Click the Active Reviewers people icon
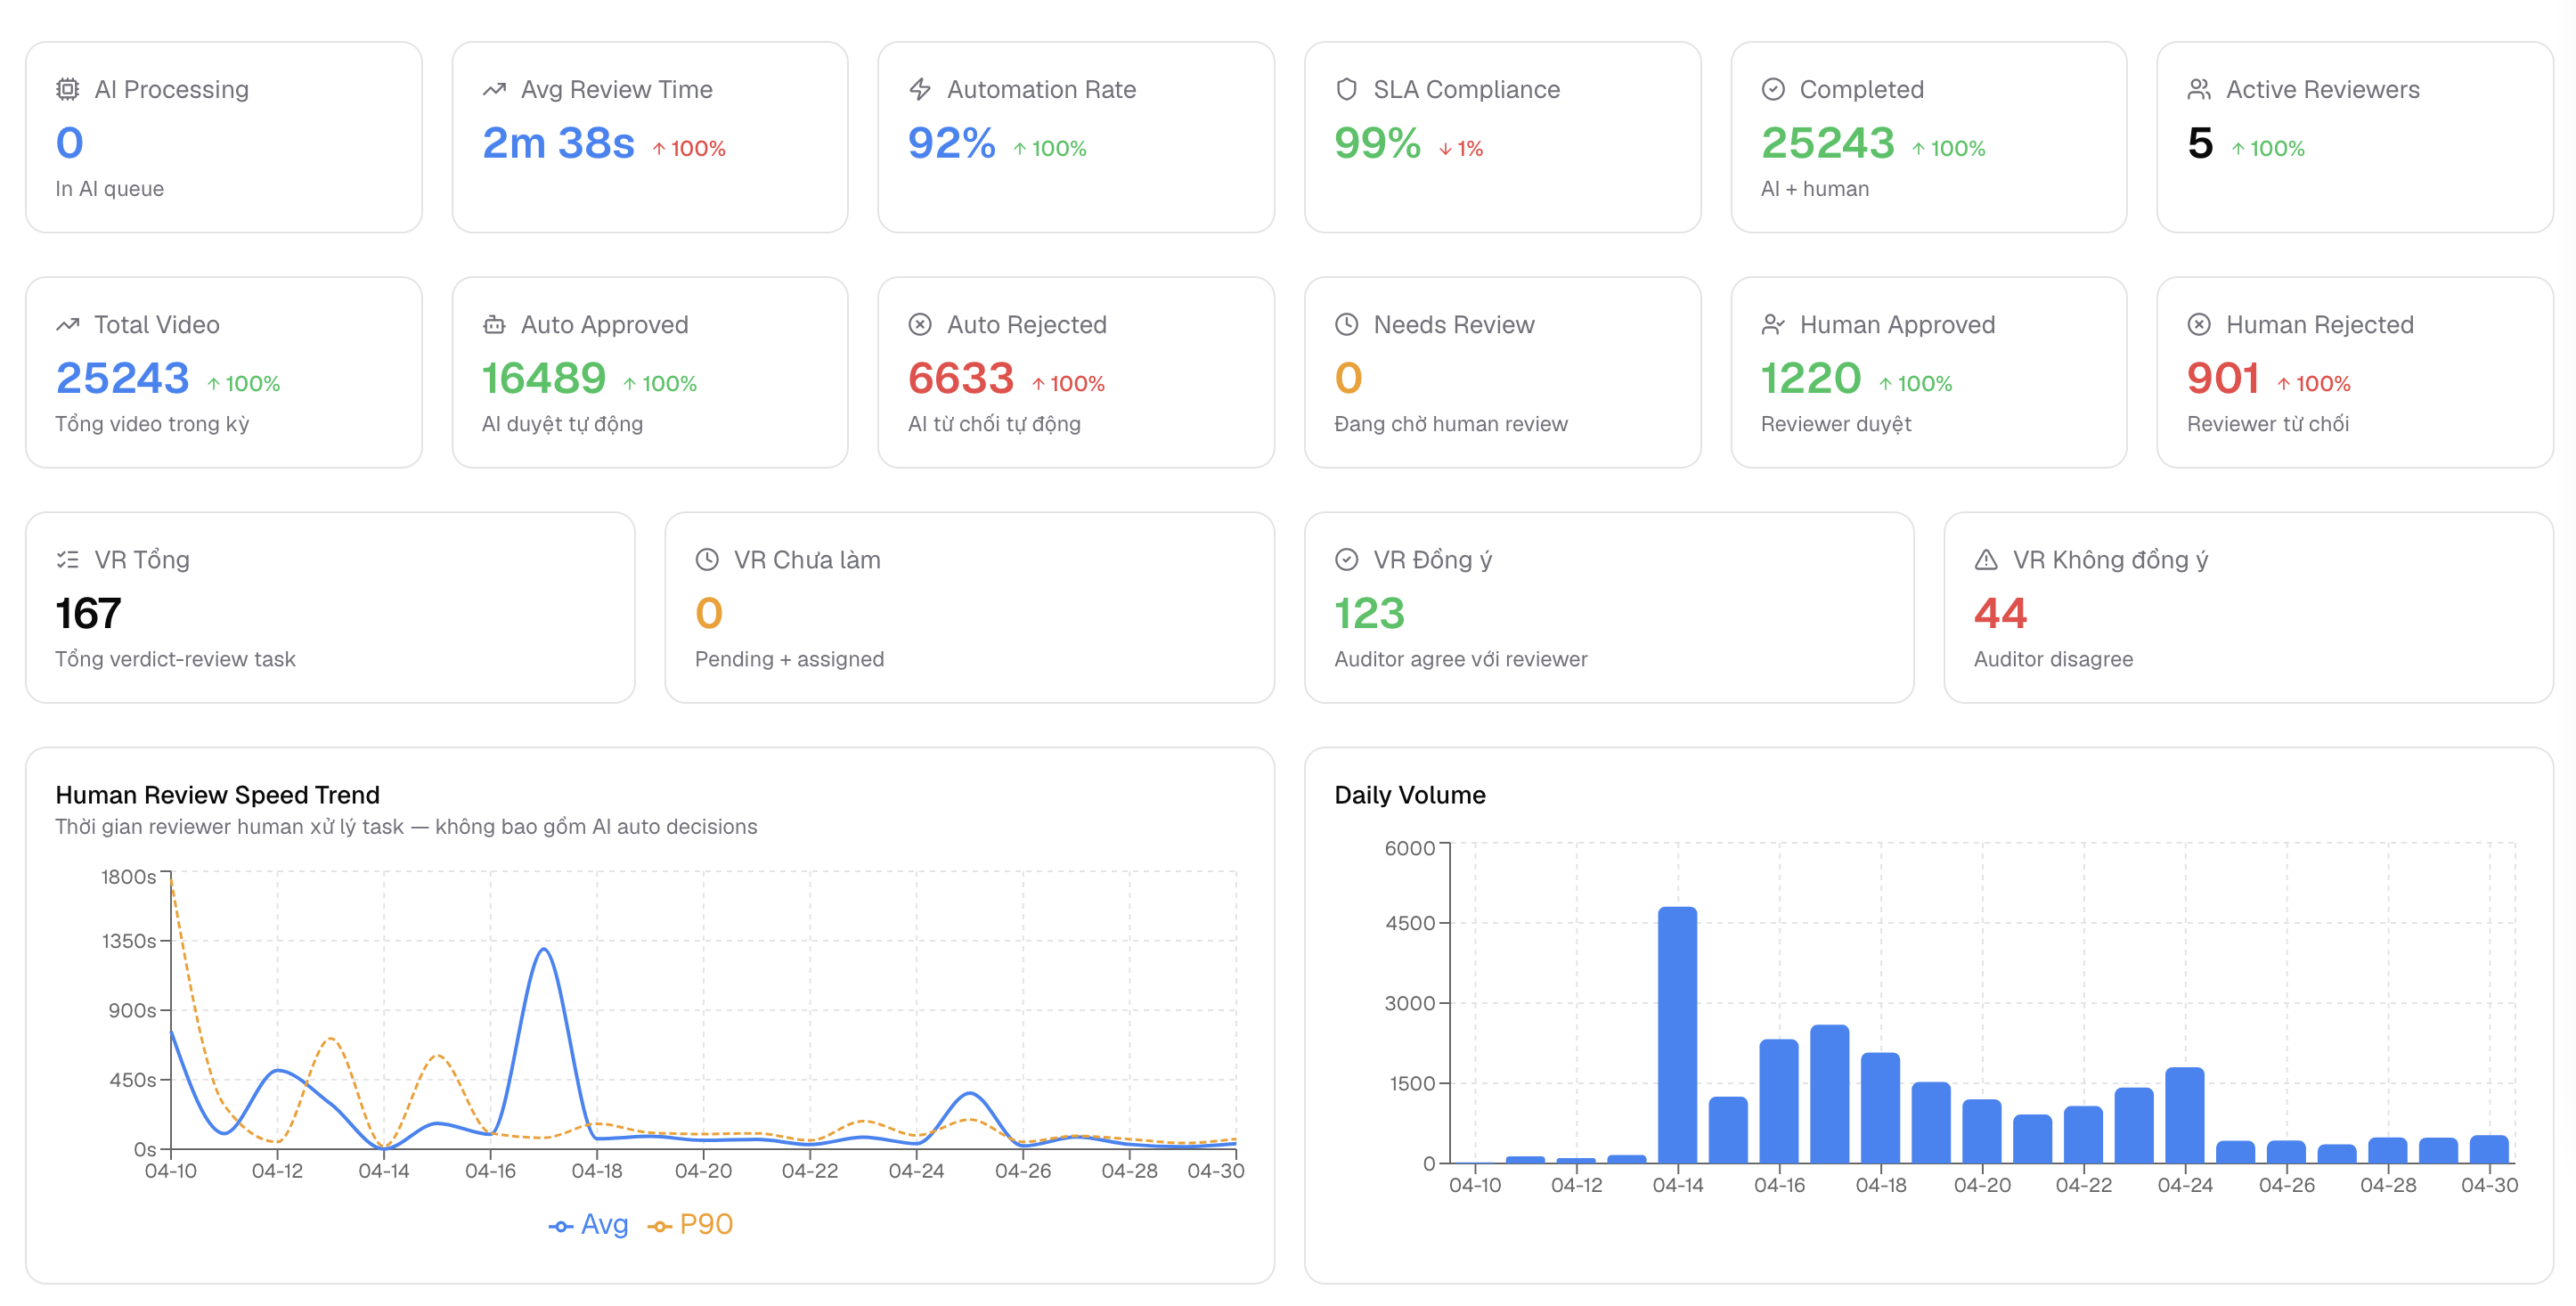The width and height of the screenshot is (2576, 1306). coord(2198,89)
